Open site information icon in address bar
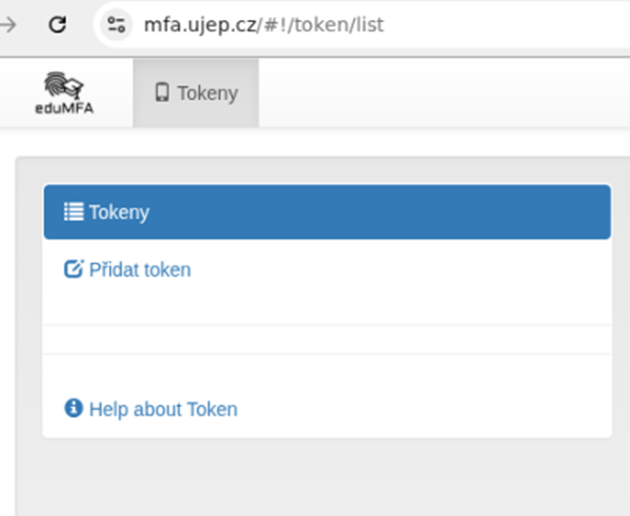Image resolution: width=630 pixels, height=516 pixels. 116,25
